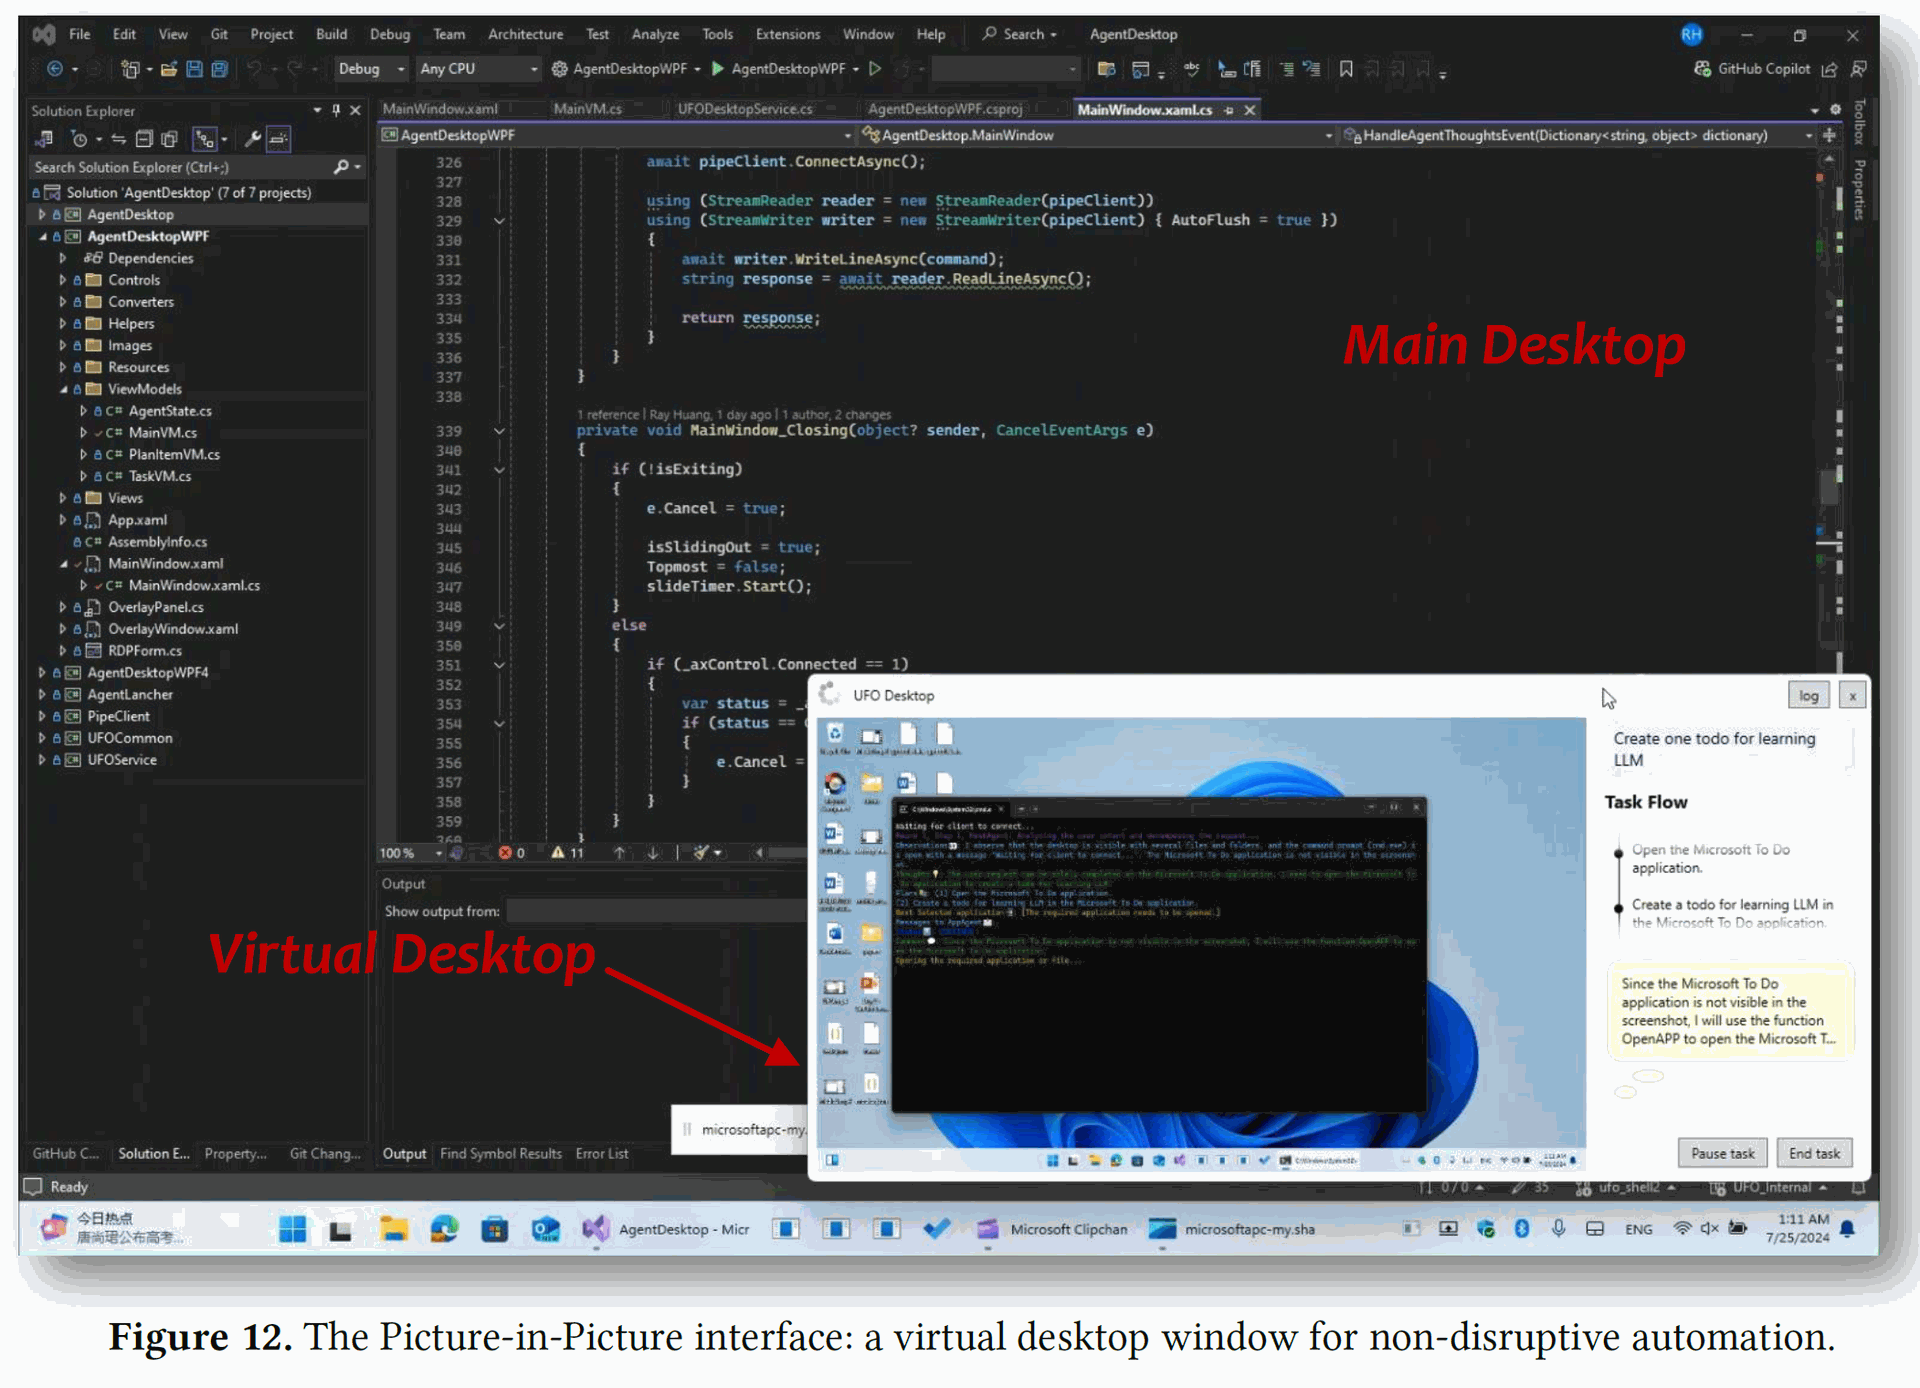Open the HandleAgentThoughtsEvent member dropdown
1920x1388 pixels.
click(x=1578, y=135)
